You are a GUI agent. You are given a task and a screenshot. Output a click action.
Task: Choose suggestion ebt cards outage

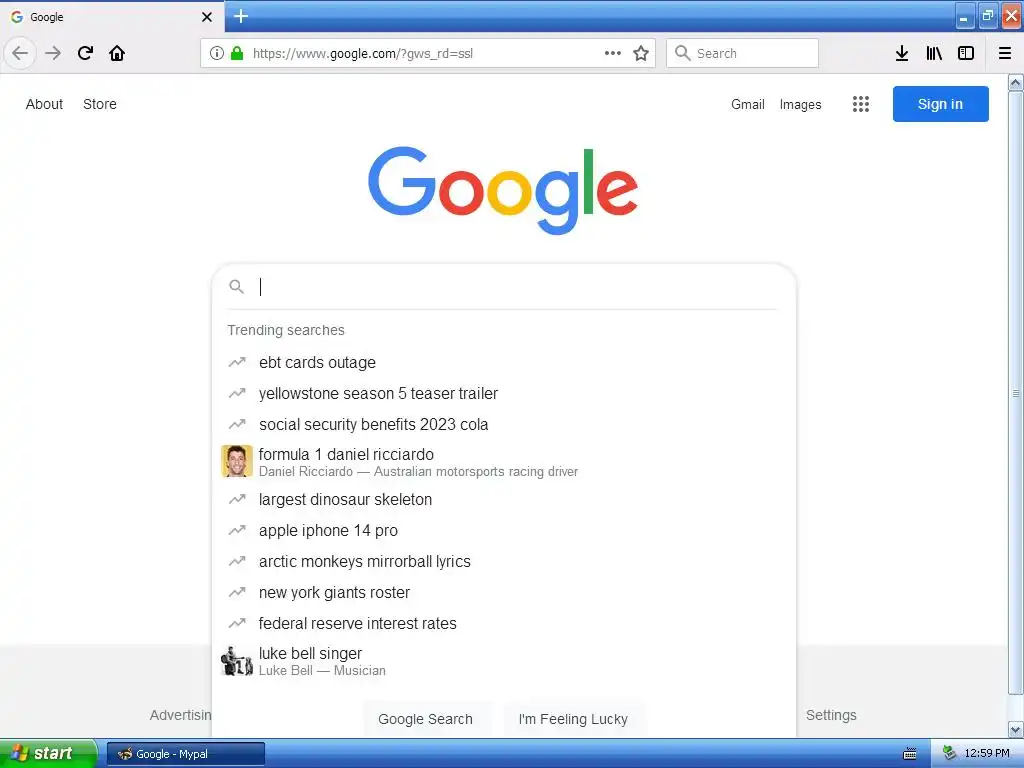coord(504,362)
